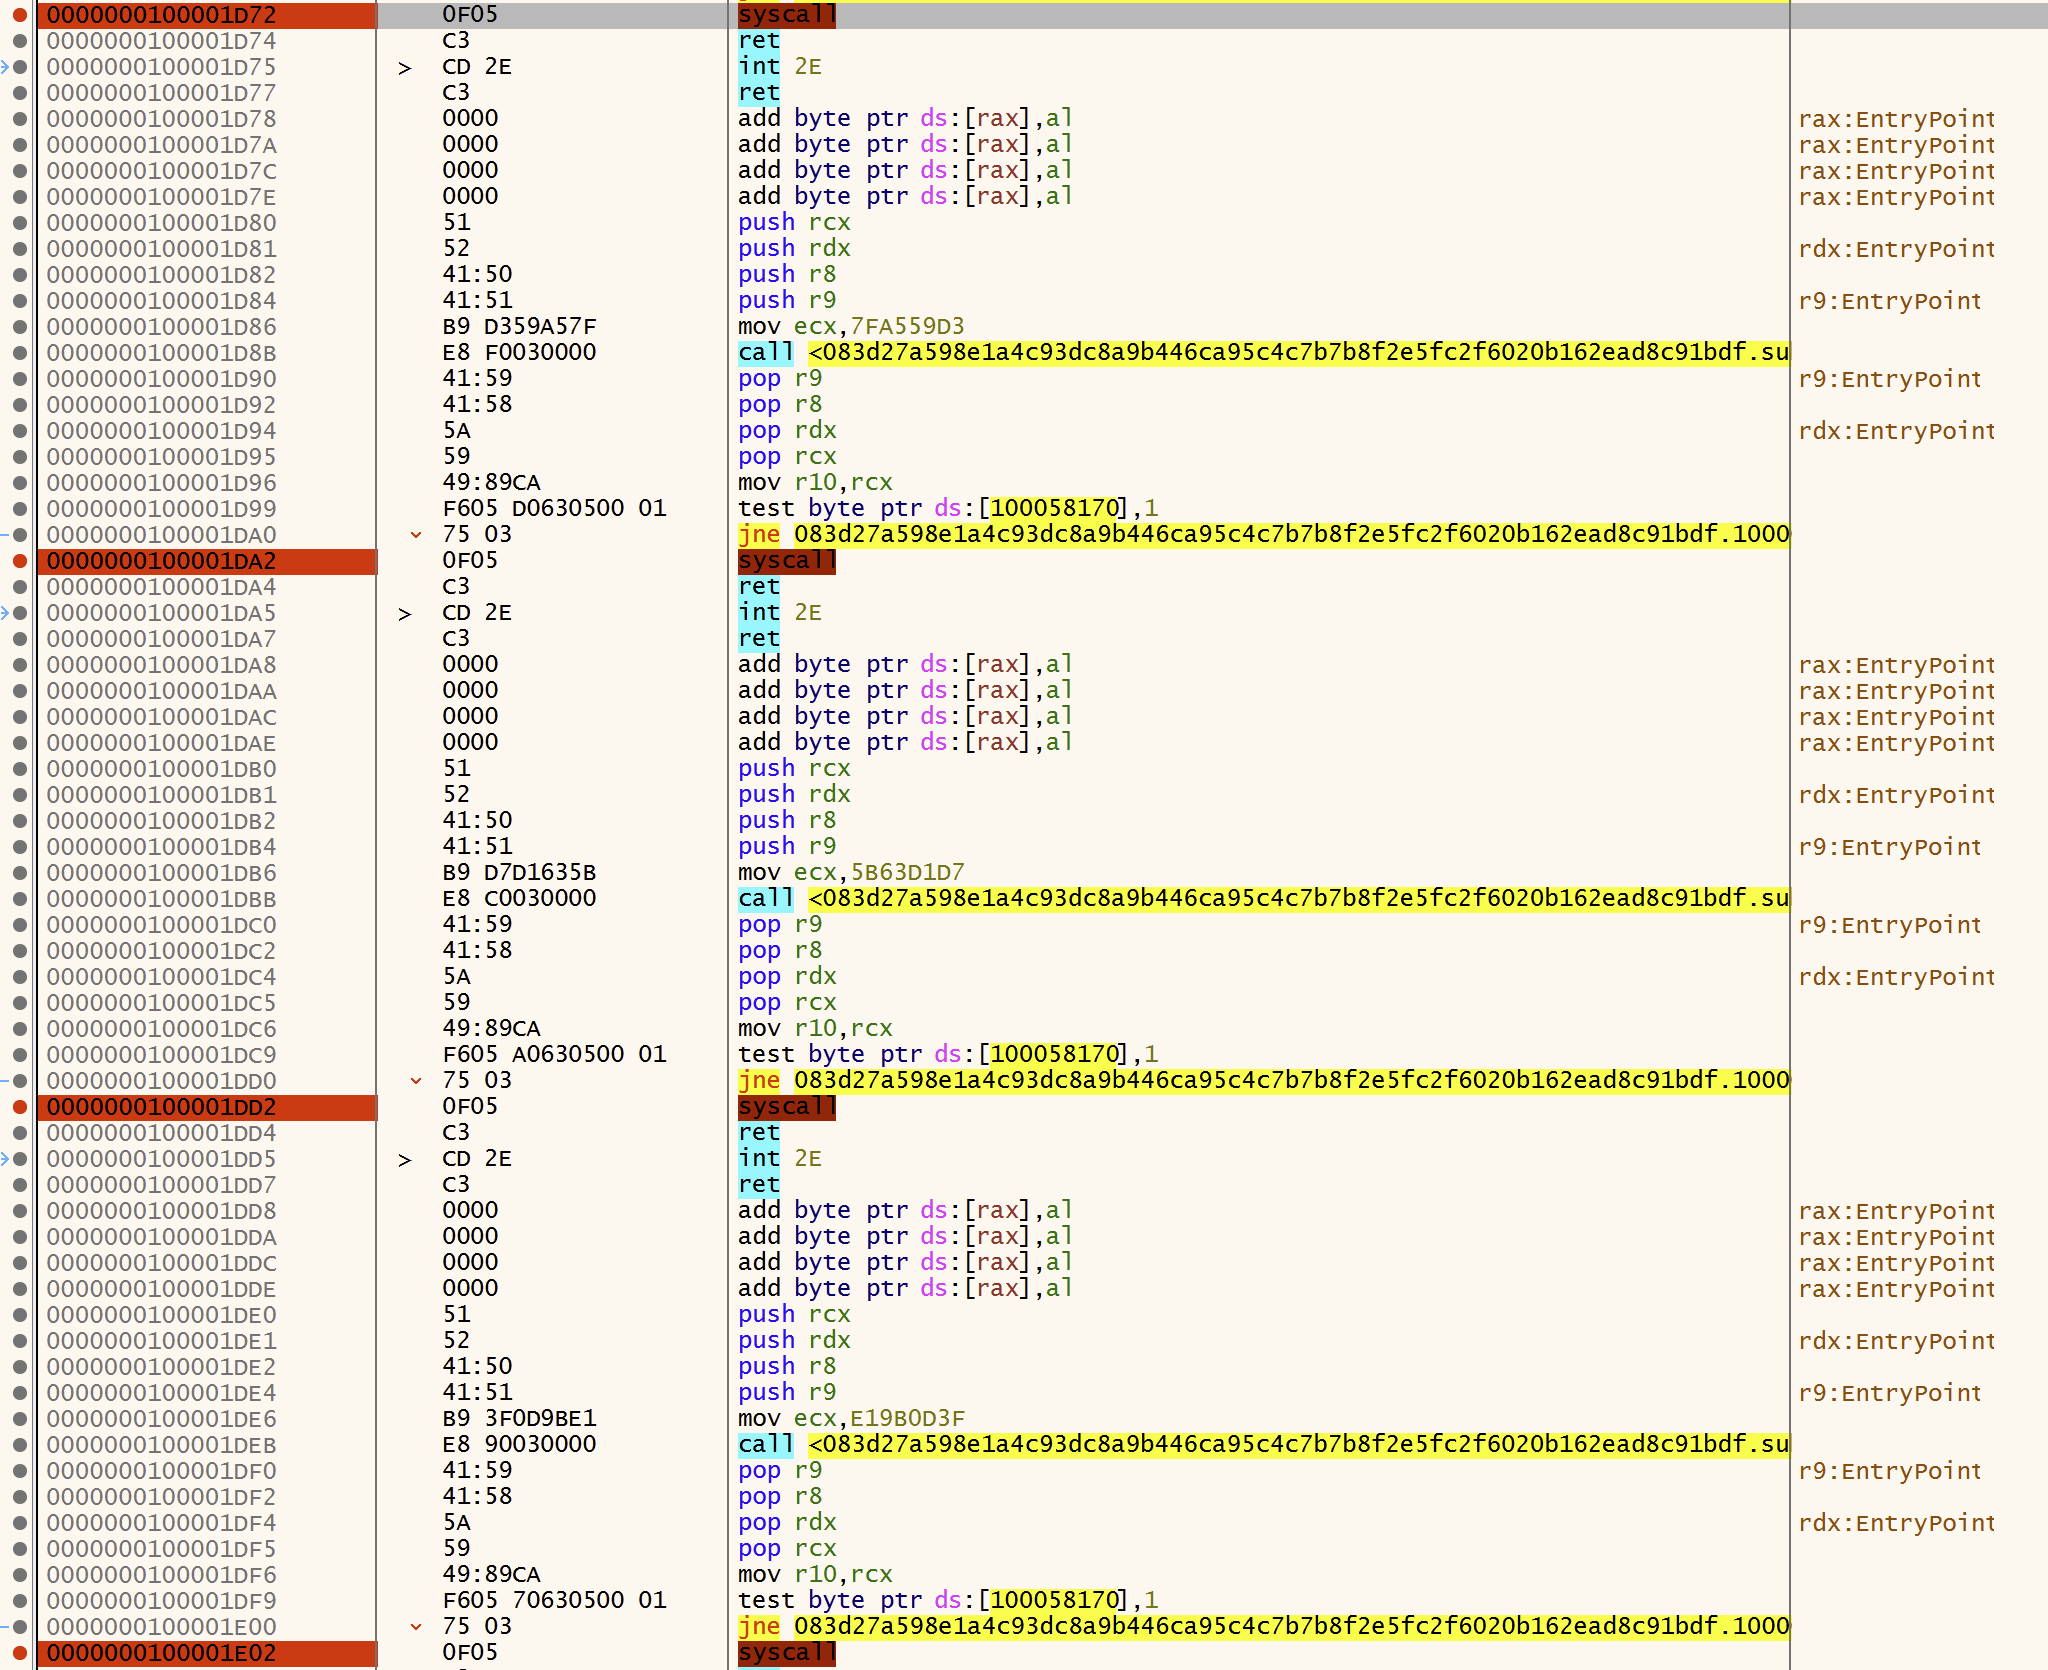Select instruction mov ecx,5B63D1D7
Screen dimensions: 2048x1670
852,873
